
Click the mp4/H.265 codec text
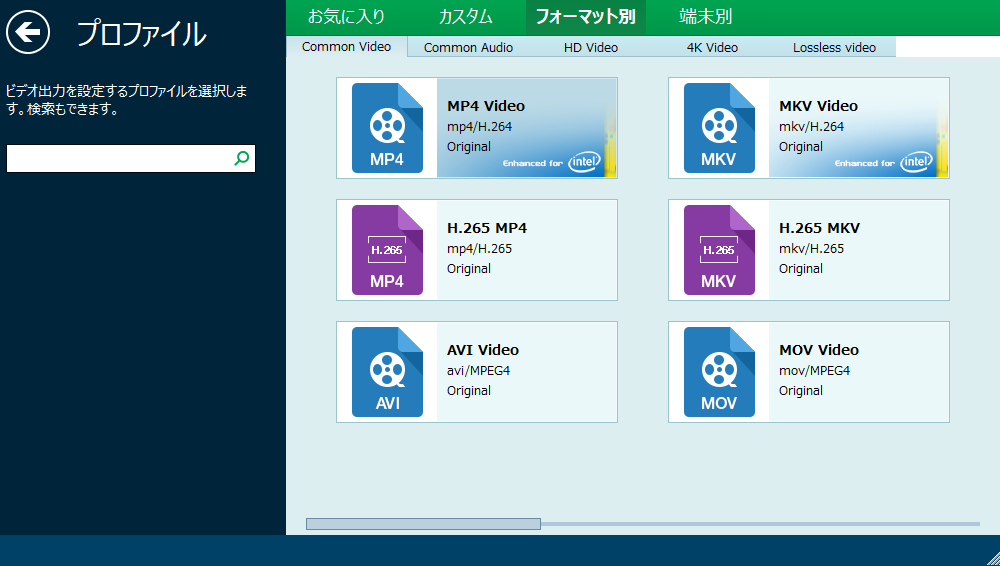[x=480, y=248]
